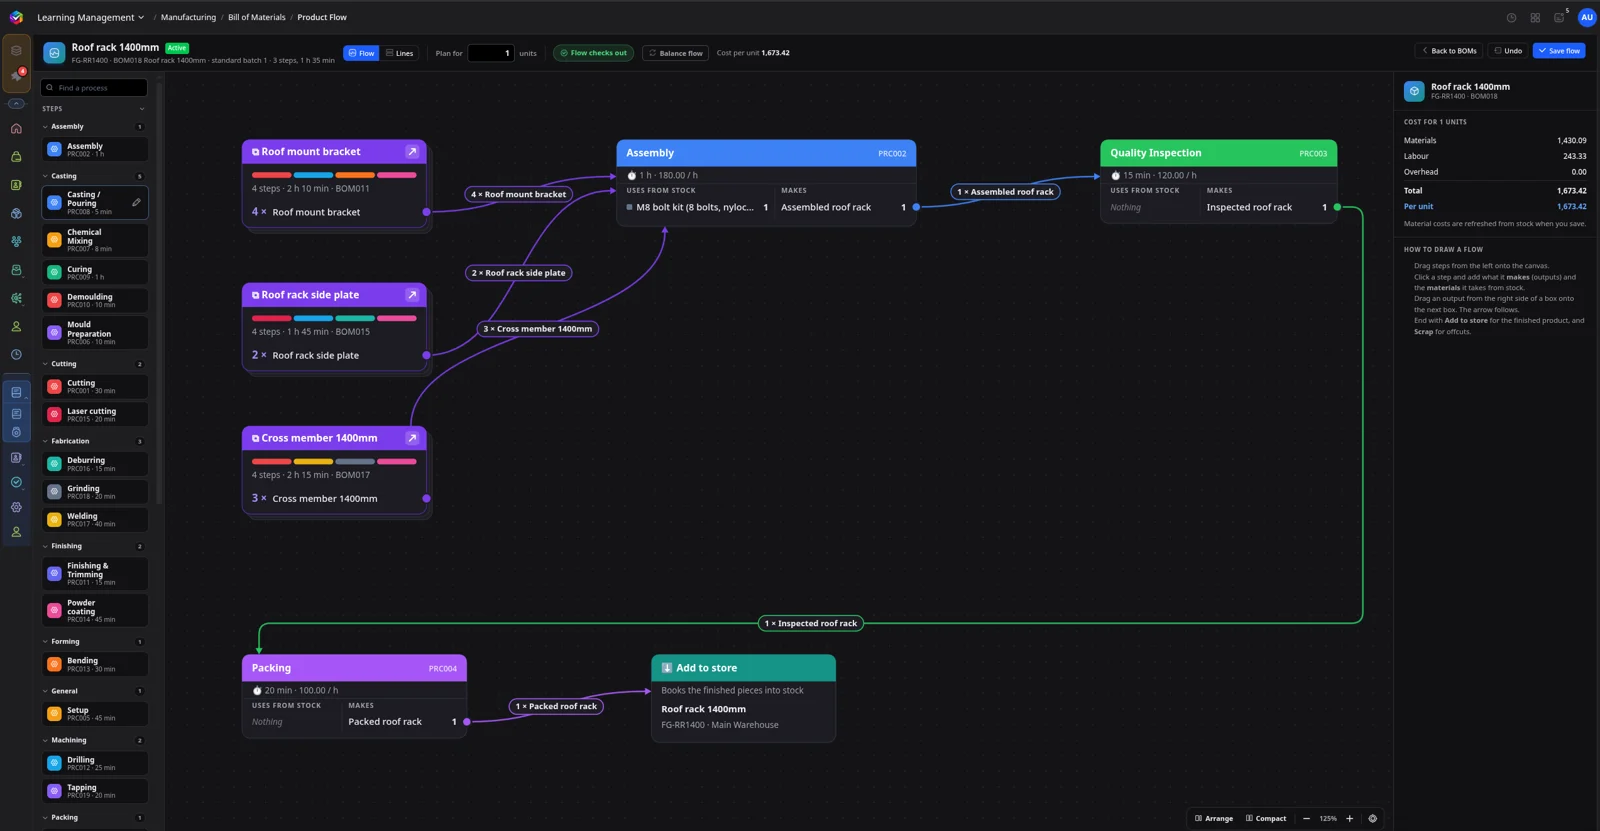Open the Roof mount bracket sub-BOM arrow icon
This screenshot has width=1600, height=831.
coord(412,152)
